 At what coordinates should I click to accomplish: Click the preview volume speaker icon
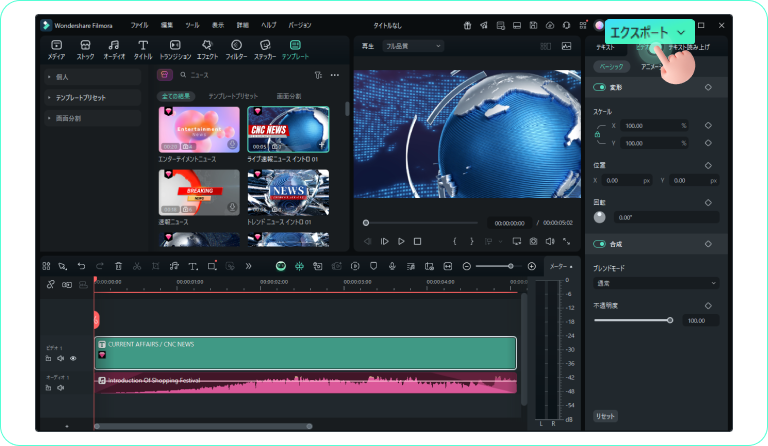click(550, 241)
